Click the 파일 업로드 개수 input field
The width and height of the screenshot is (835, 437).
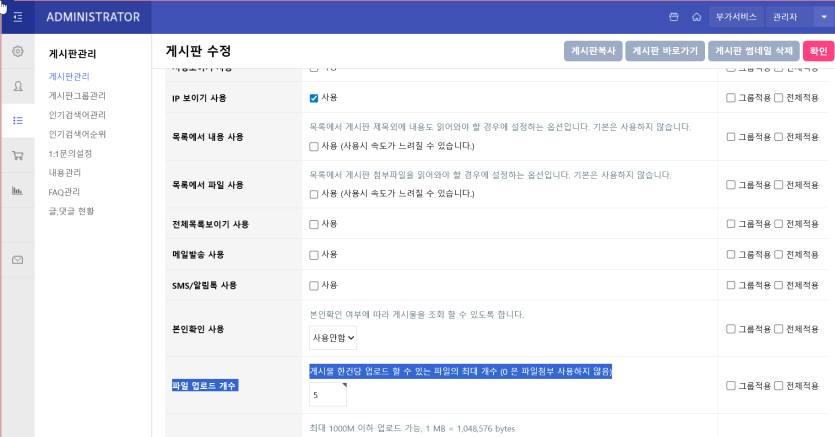(328, 394)
